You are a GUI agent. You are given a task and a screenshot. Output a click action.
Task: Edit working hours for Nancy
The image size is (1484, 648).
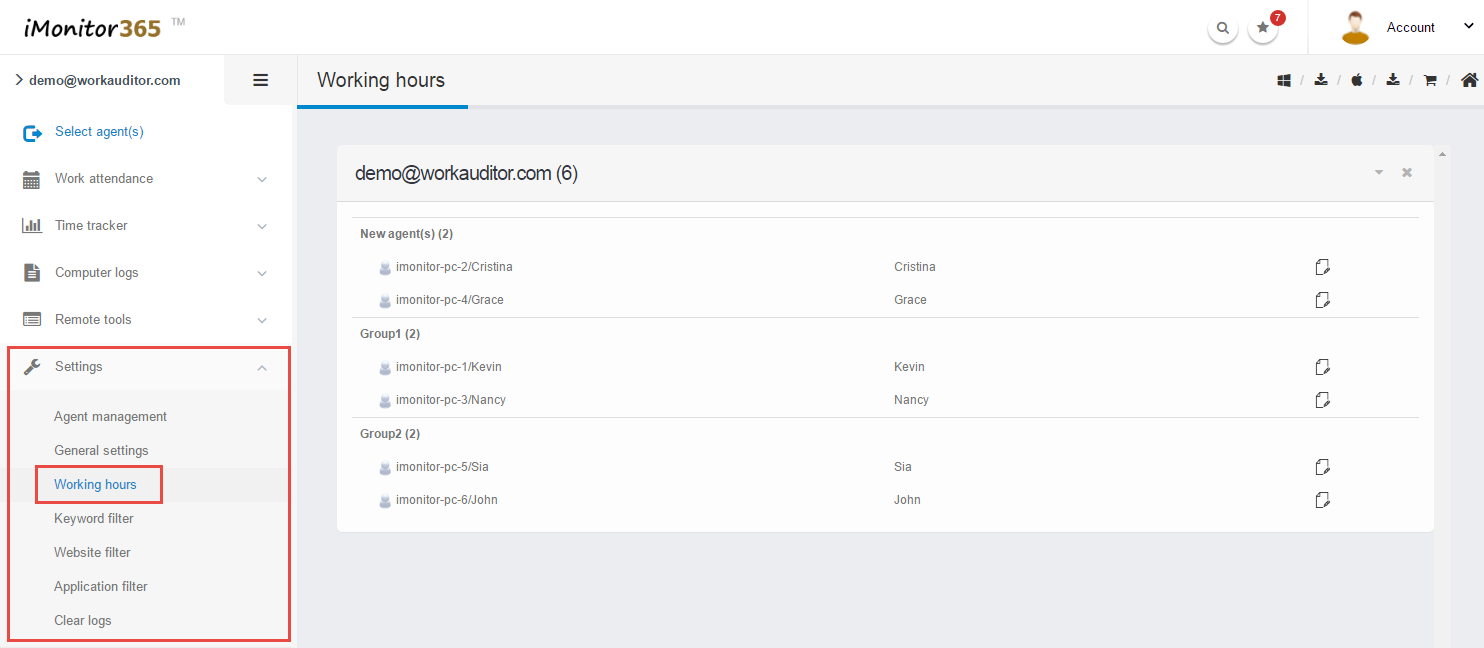[1322, 400]
